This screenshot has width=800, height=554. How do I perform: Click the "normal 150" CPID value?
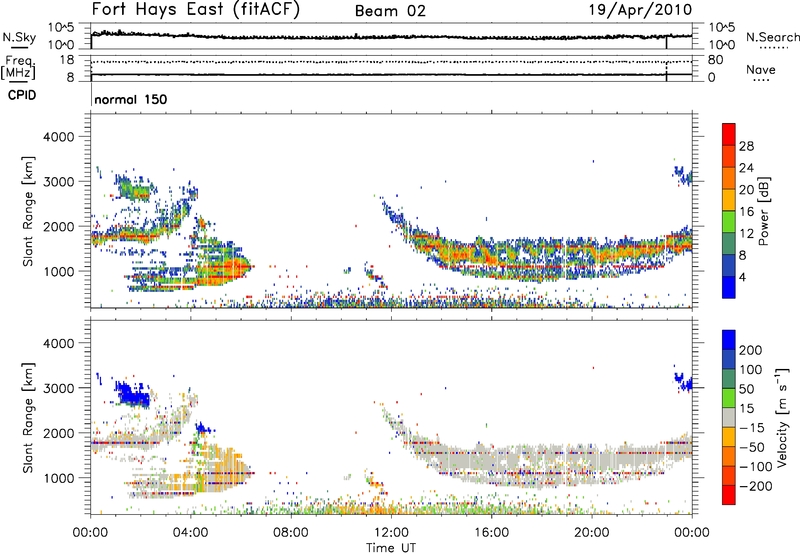pyautogui.click(x=131, y=99)
